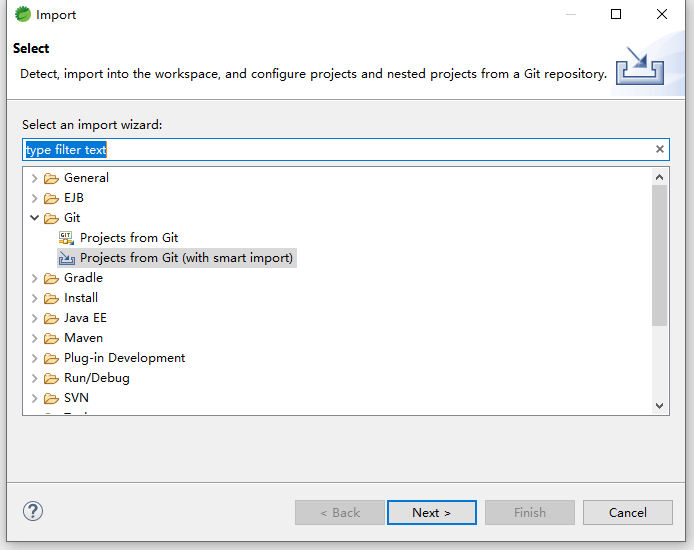Click the General folder icon
The height and width of the screenshot is (550, 694).
pos(51,178)
